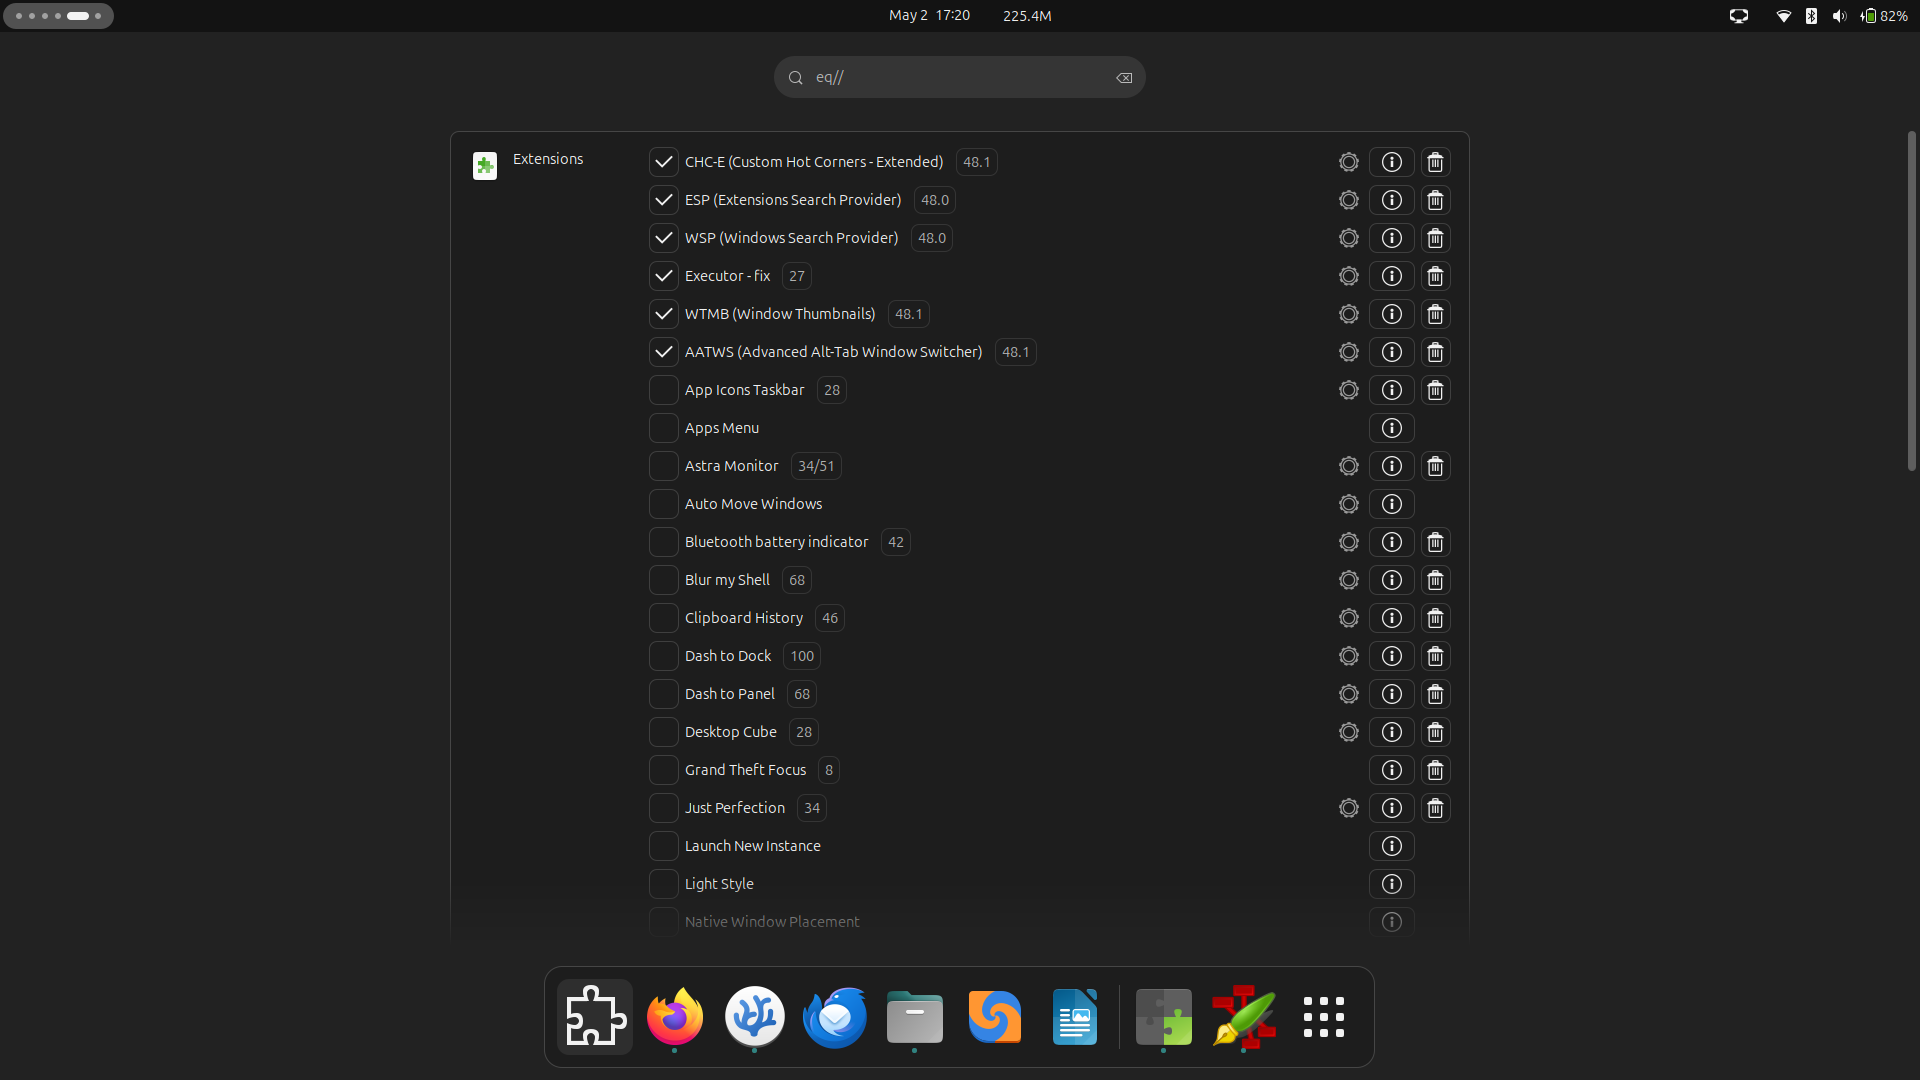The image size is (1920, 1080).
Task: Click the Extensions provider label
Action: click(x=548, y=159)
